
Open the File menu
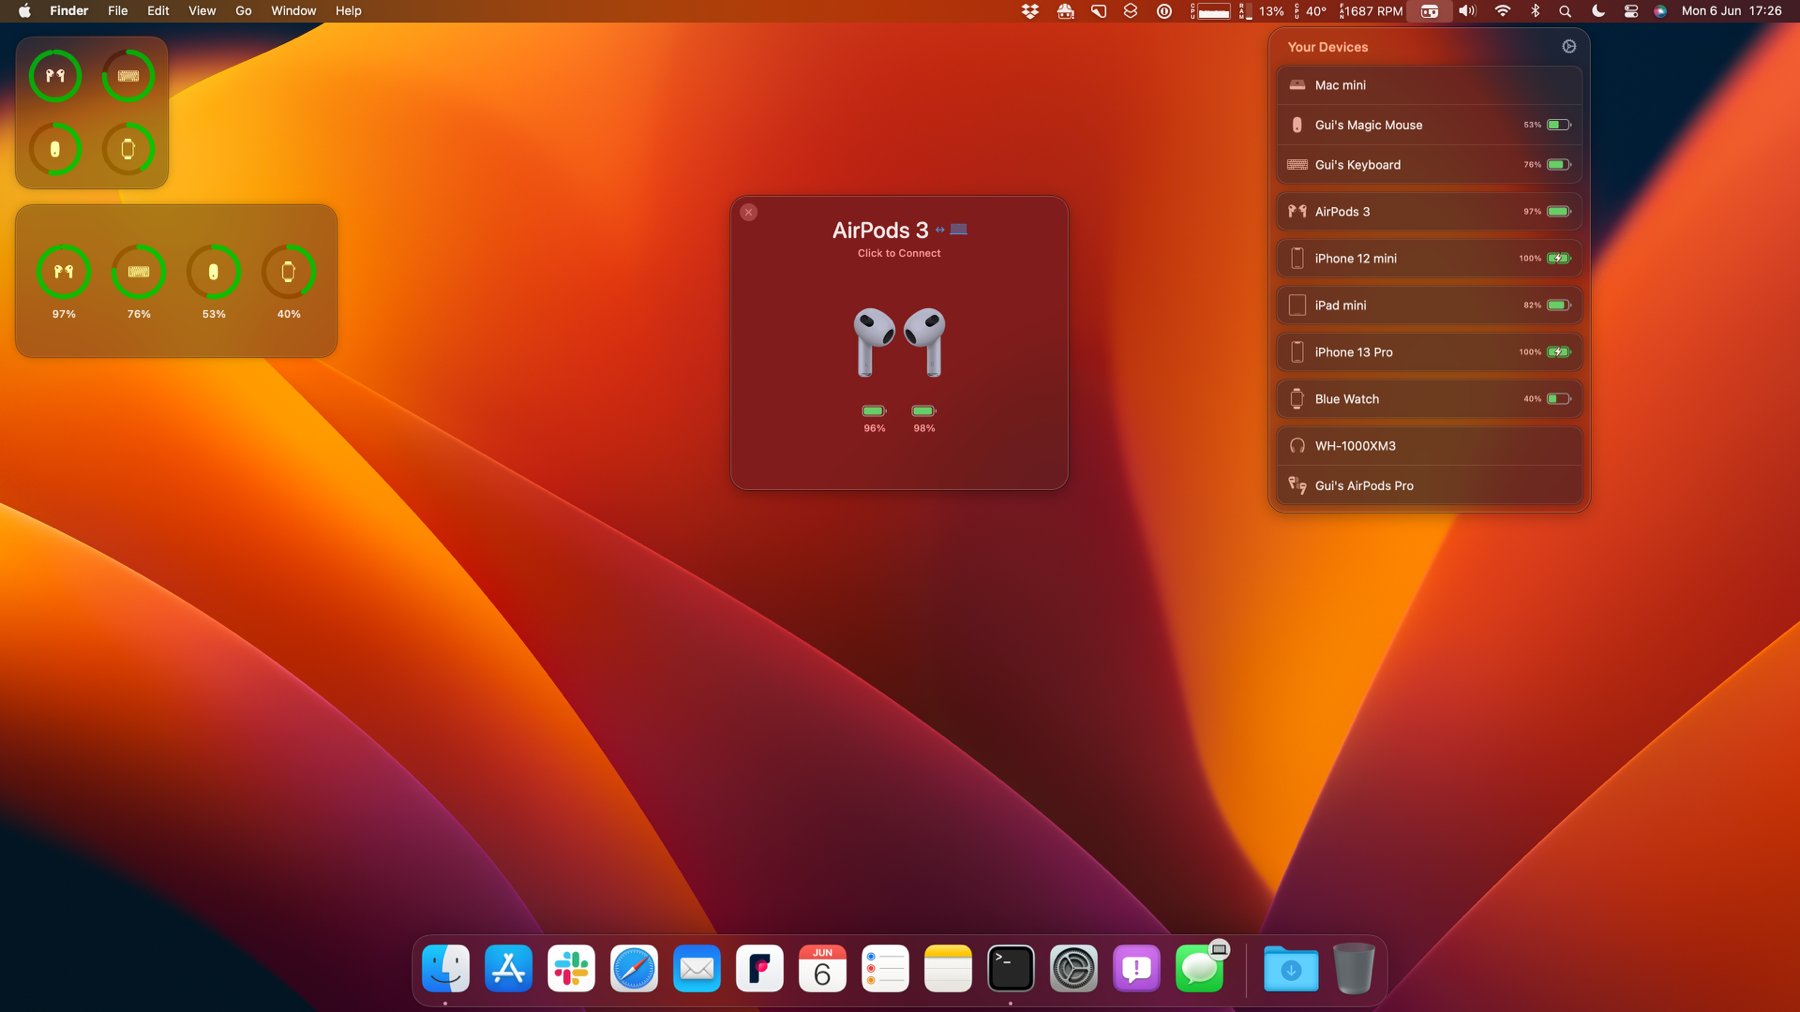tap(118, 11)
